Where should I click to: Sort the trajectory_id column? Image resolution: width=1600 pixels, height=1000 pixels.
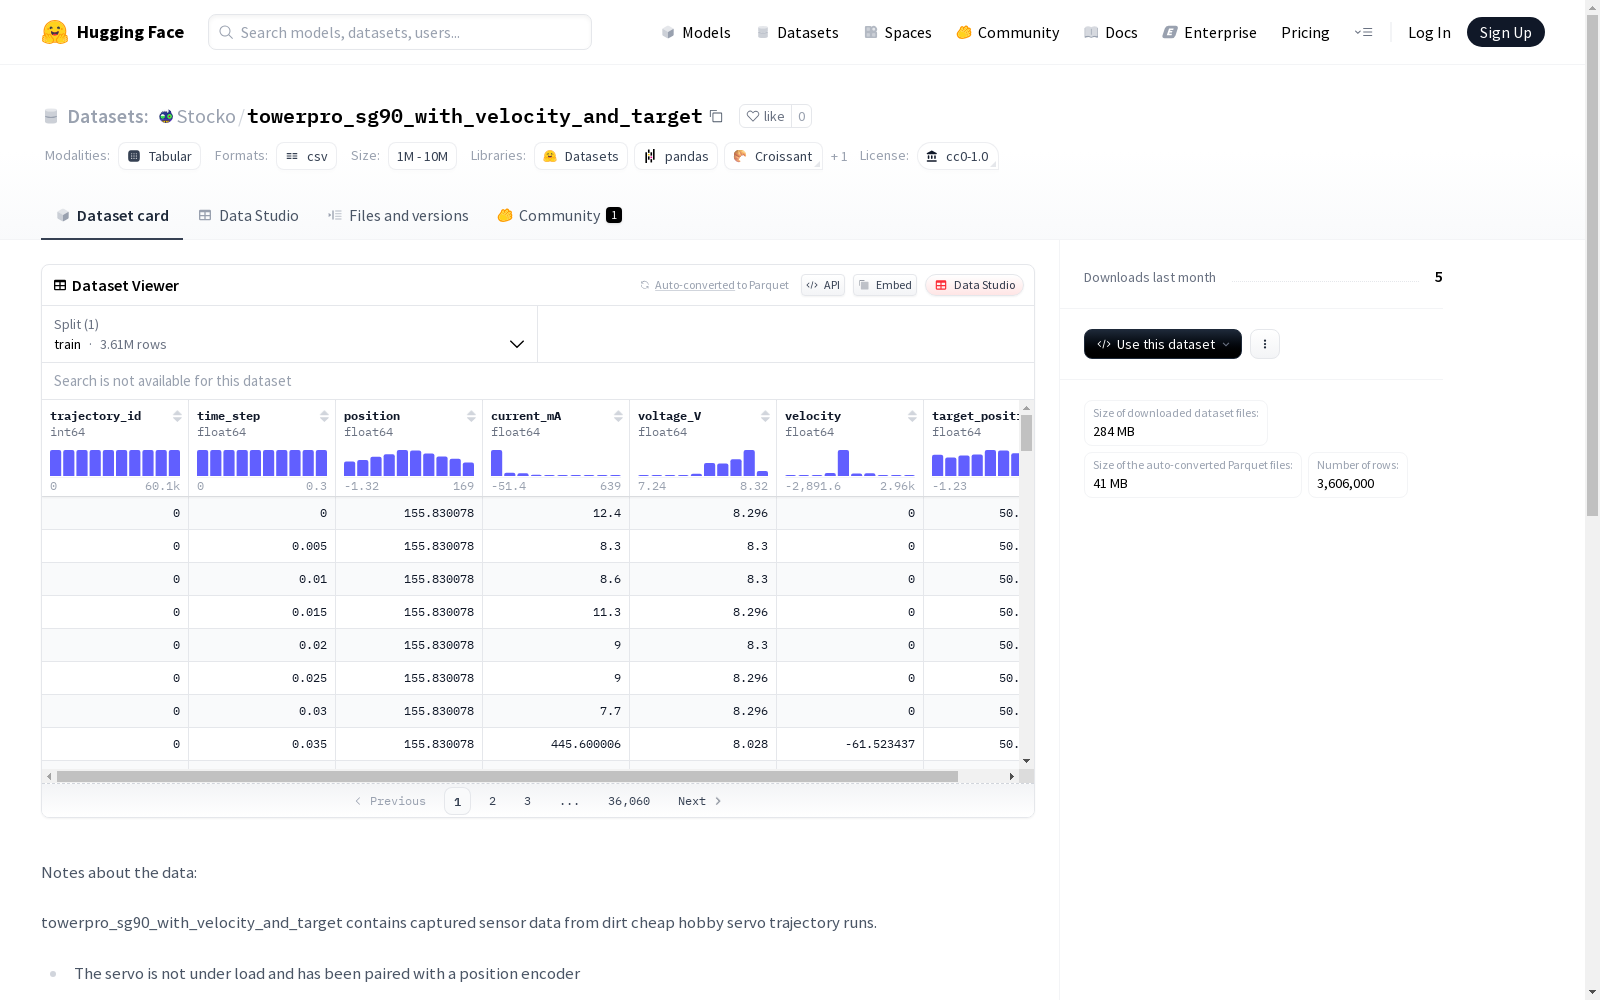[x=177, y=416]
